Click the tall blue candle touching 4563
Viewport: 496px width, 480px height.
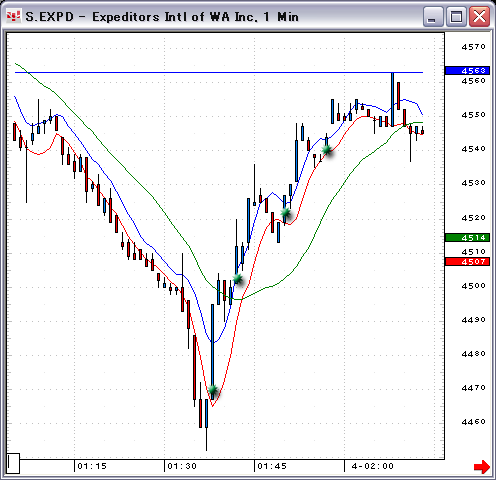click(393, 99)
